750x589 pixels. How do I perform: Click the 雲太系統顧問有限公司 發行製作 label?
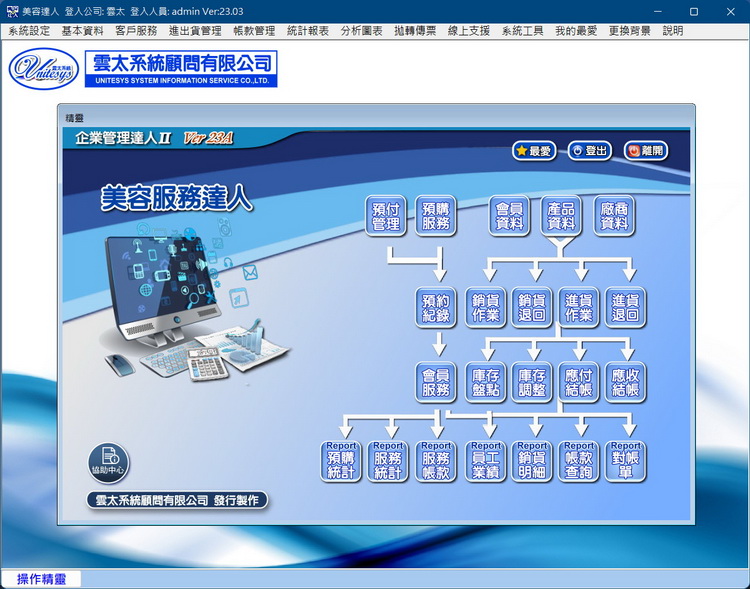pos(177,500)
